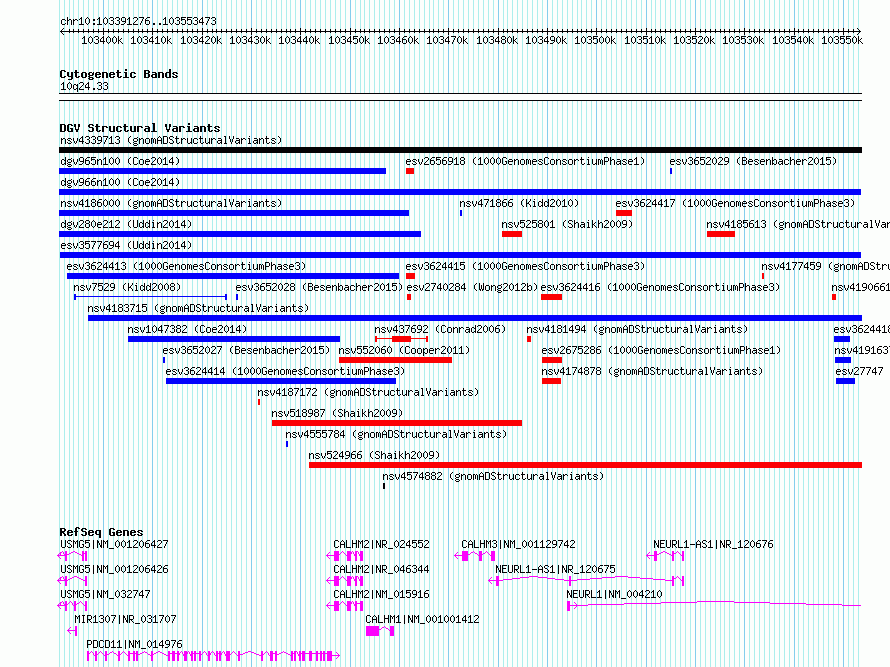The width and height of the screenshot is (890, 667).
Task: Open the CALHM2|NR_046344 gene label
Action: 381,569
